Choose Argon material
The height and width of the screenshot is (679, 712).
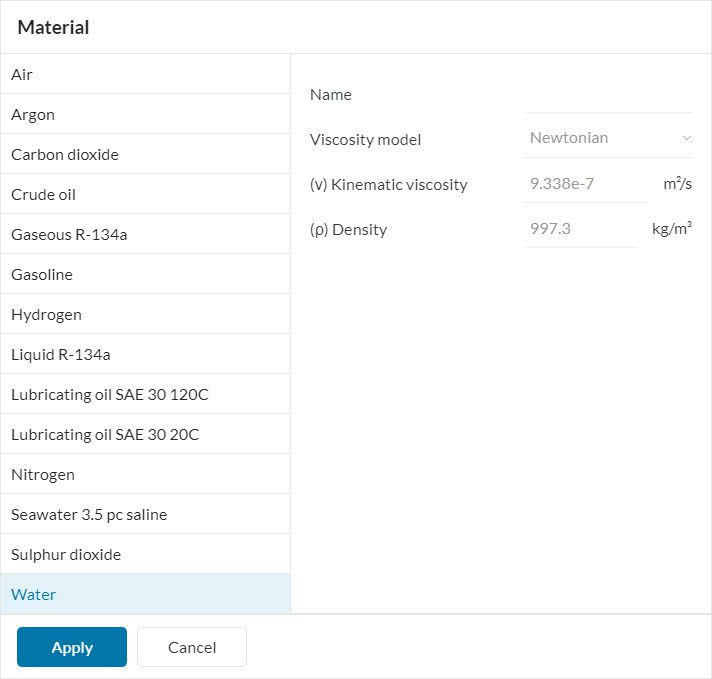145,115
